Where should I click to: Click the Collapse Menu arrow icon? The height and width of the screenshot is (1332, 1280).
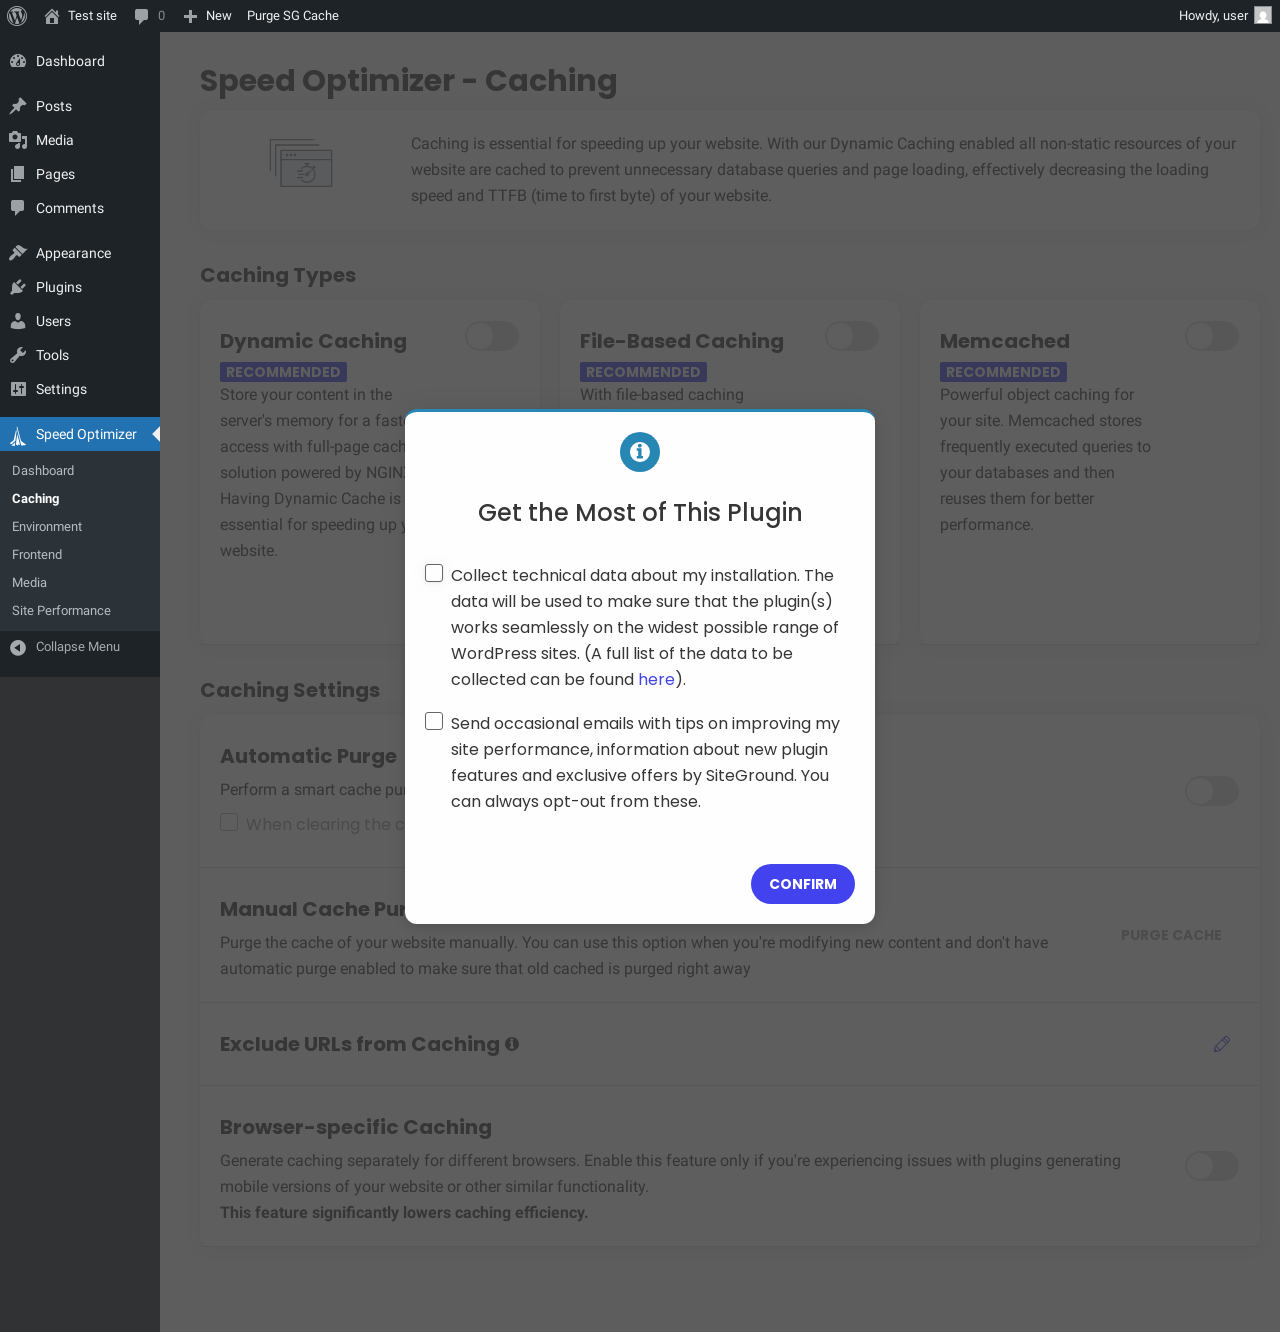(x=18, y=648)
